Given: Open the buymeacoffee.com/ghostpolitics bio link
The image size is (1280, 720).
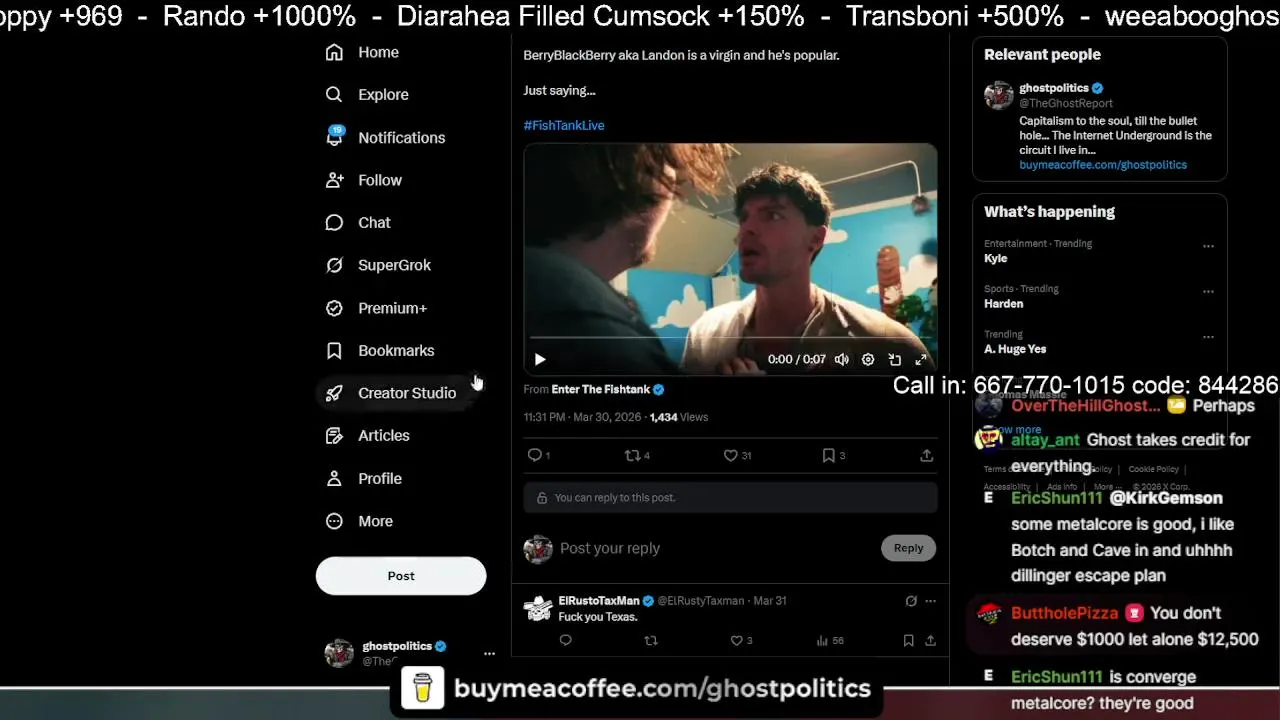Looking at the screenshot, I should (x=1103, y=165).
